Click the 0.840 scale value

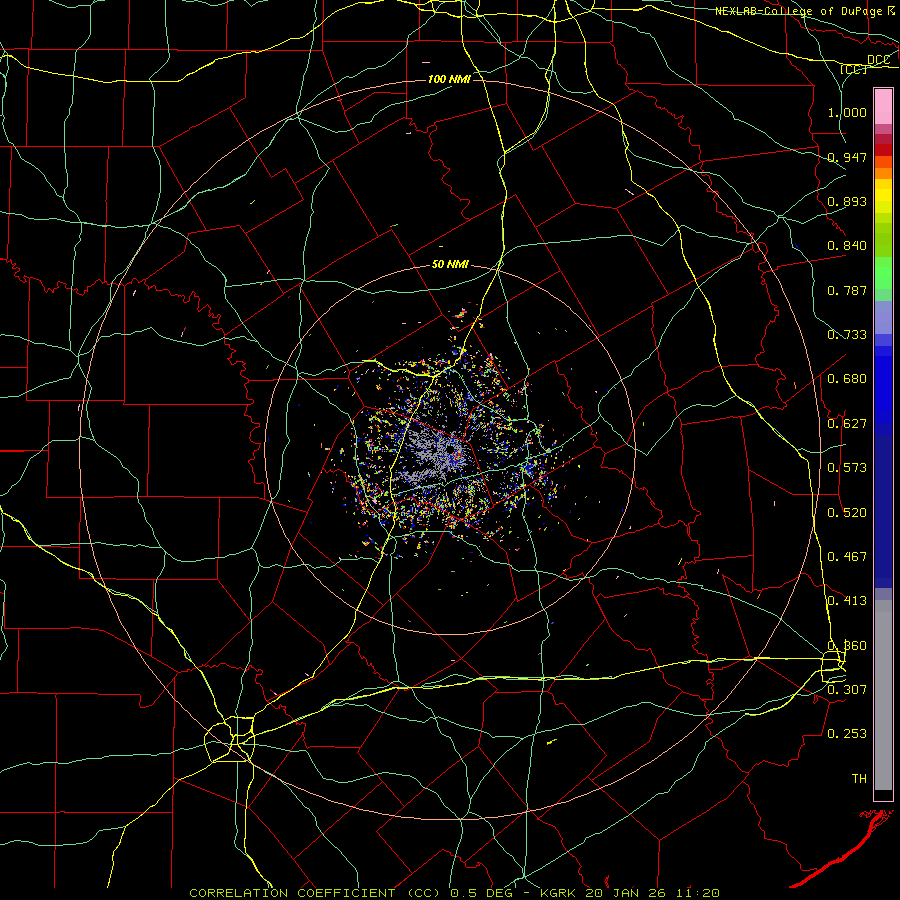pos(847,246)
